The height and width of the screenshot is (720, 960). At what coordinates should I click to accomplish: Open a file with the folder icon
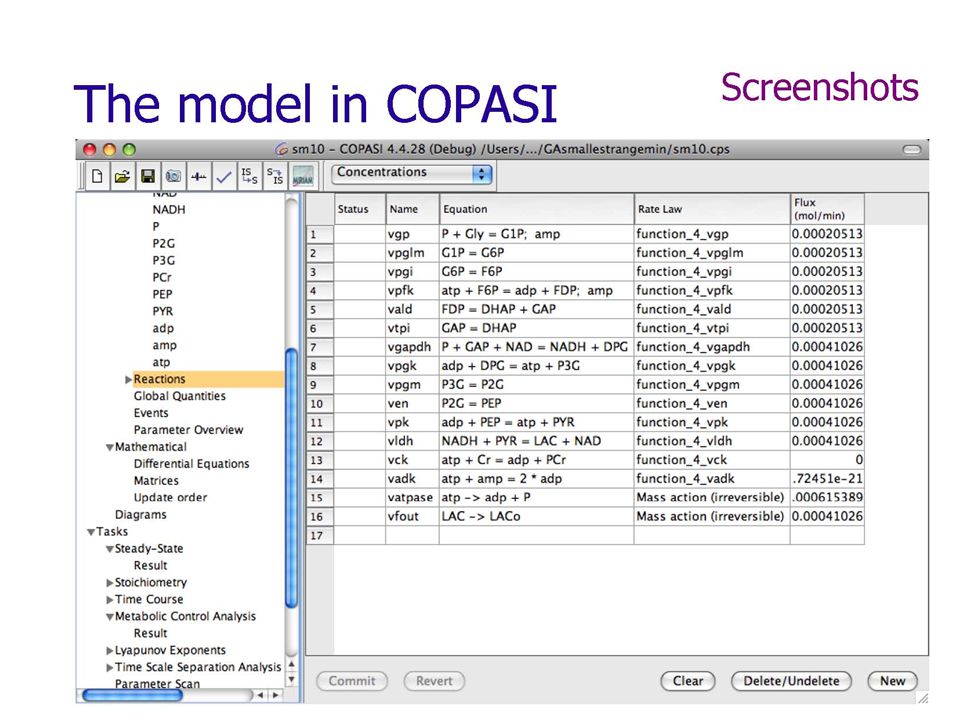coord(122,176)
